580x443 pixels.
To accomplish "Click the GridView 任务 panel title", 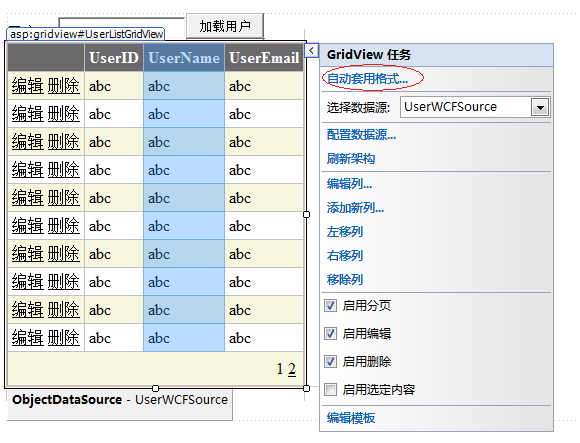I will (x=369, y=55).
